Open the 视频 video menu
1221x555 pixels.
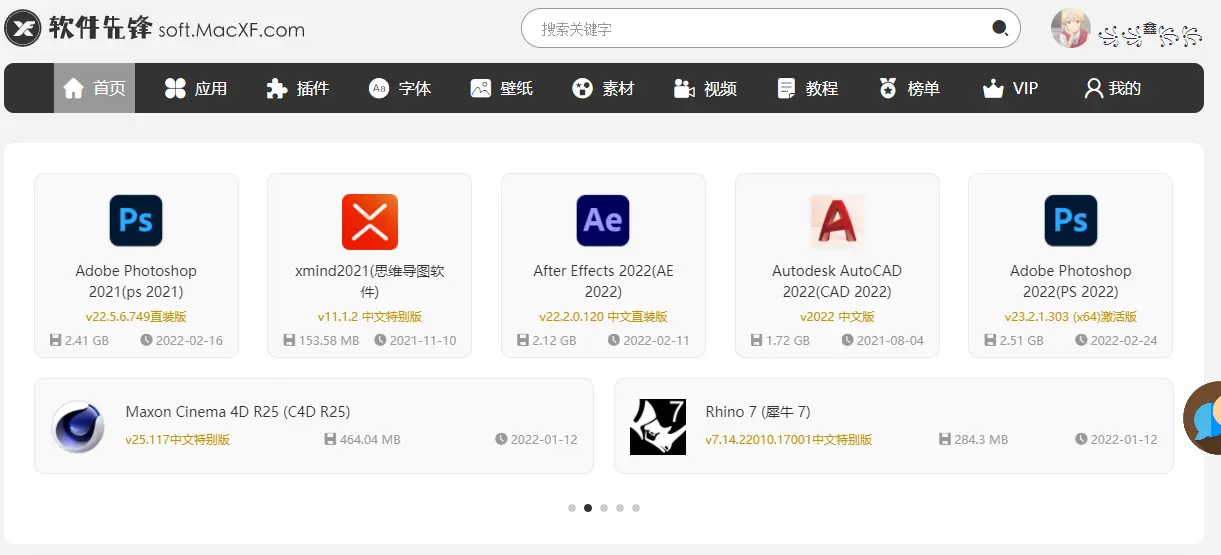[705, 88]
